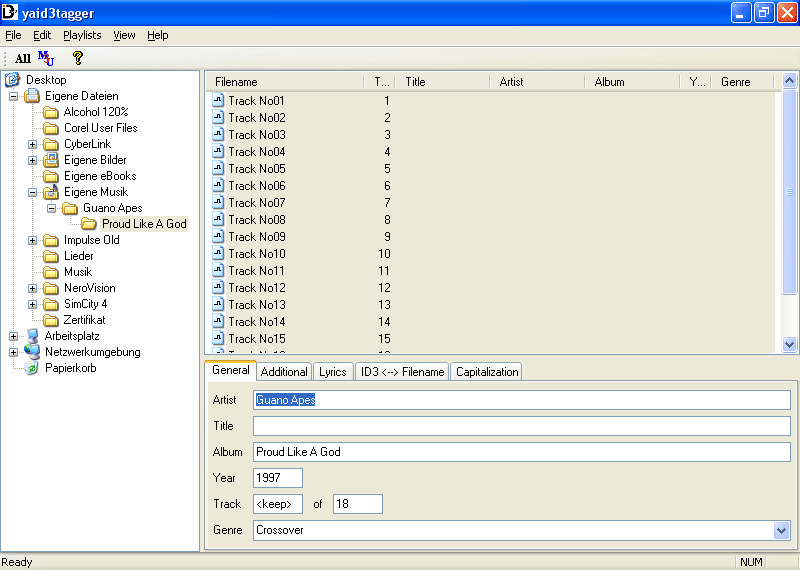This screenshot has height=570, width=800.
Task: Select the Papierkorb recycle bin icon
Action: click(31, 368)
